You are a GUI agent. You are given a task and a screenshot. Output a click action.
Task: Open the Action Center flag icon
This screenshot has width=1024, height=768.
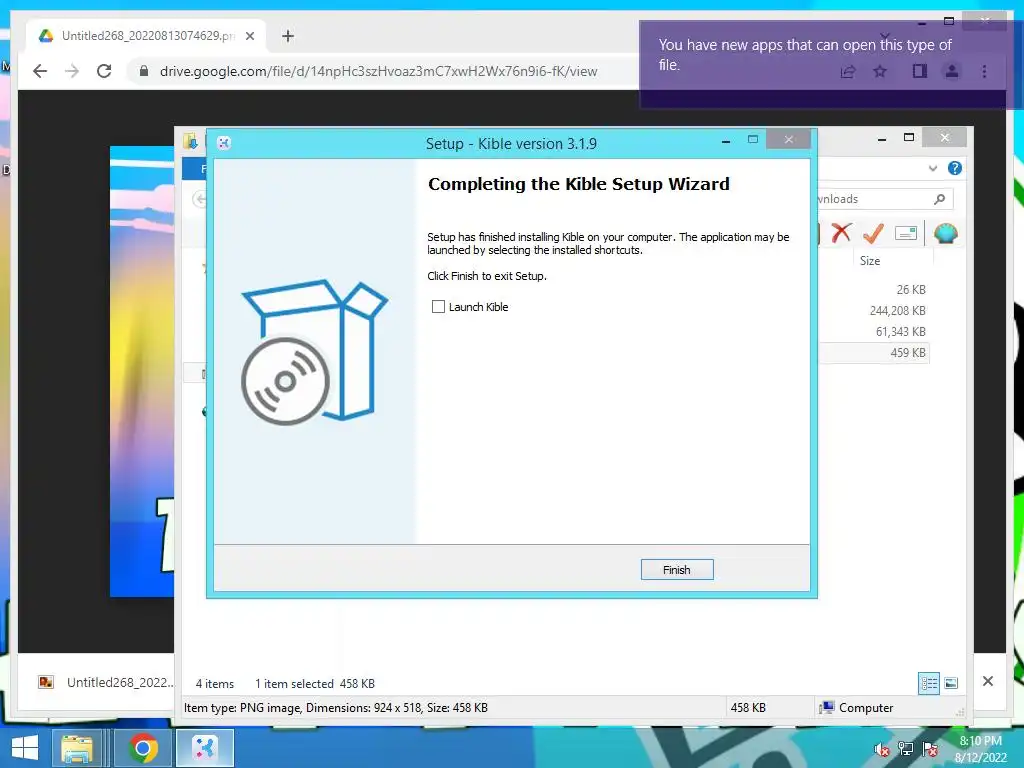(x=930, y=749)
